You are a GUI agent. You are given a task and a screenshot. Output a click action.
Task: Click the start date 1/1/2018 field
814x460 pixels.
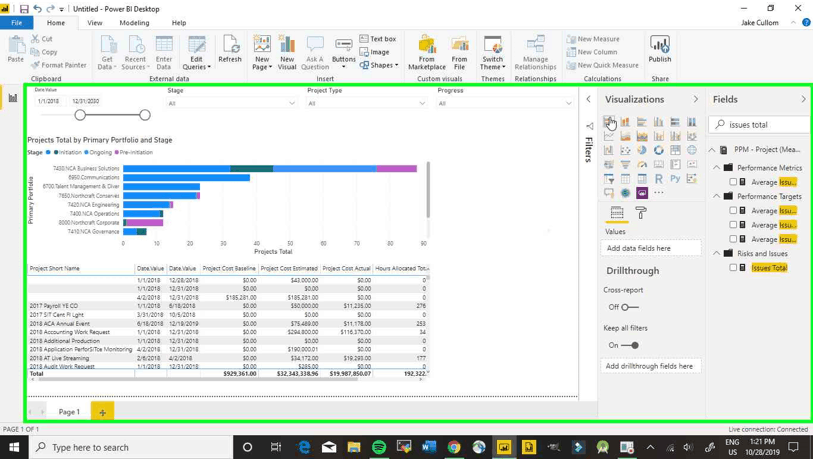(49, 101)
